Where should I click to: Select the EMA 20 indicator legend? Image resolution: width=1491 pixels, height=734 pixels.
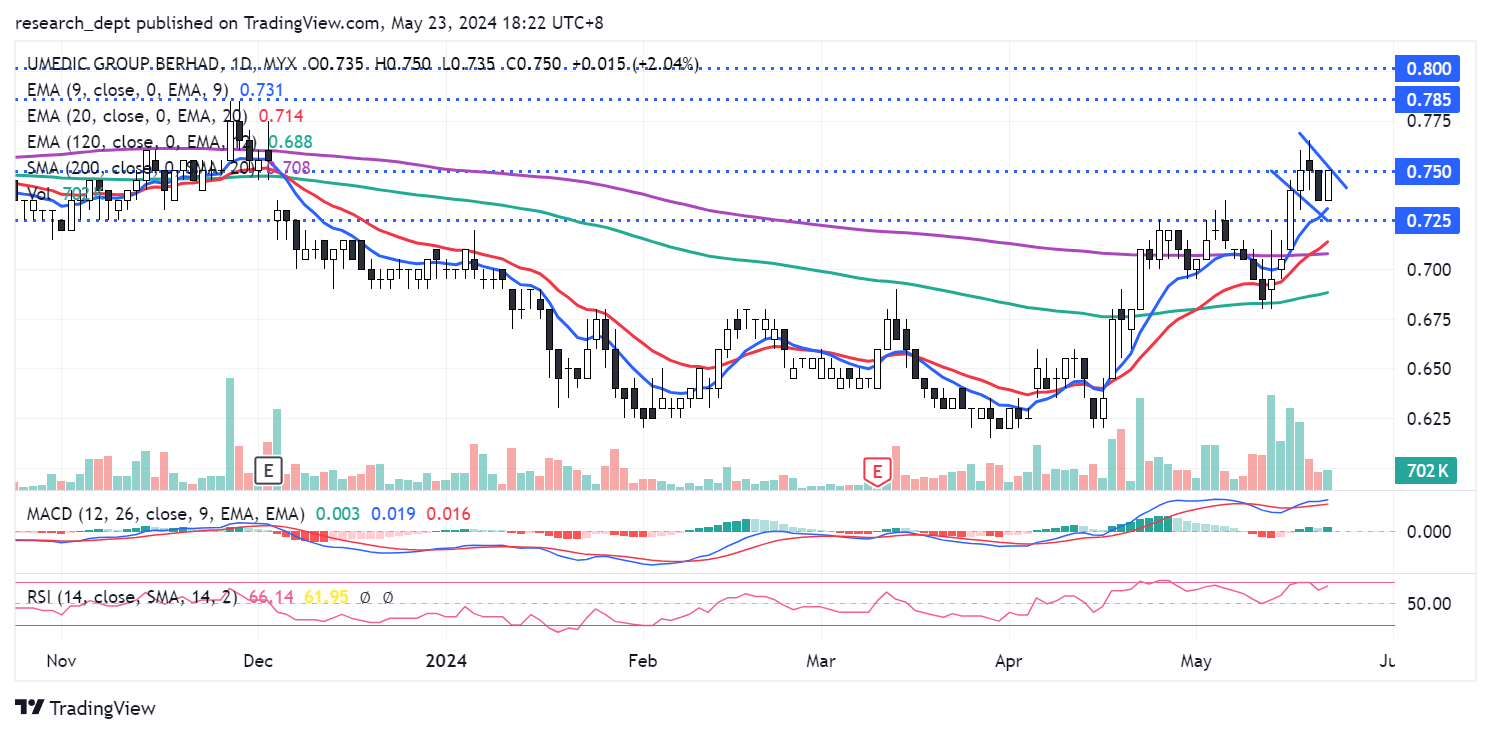130,116
